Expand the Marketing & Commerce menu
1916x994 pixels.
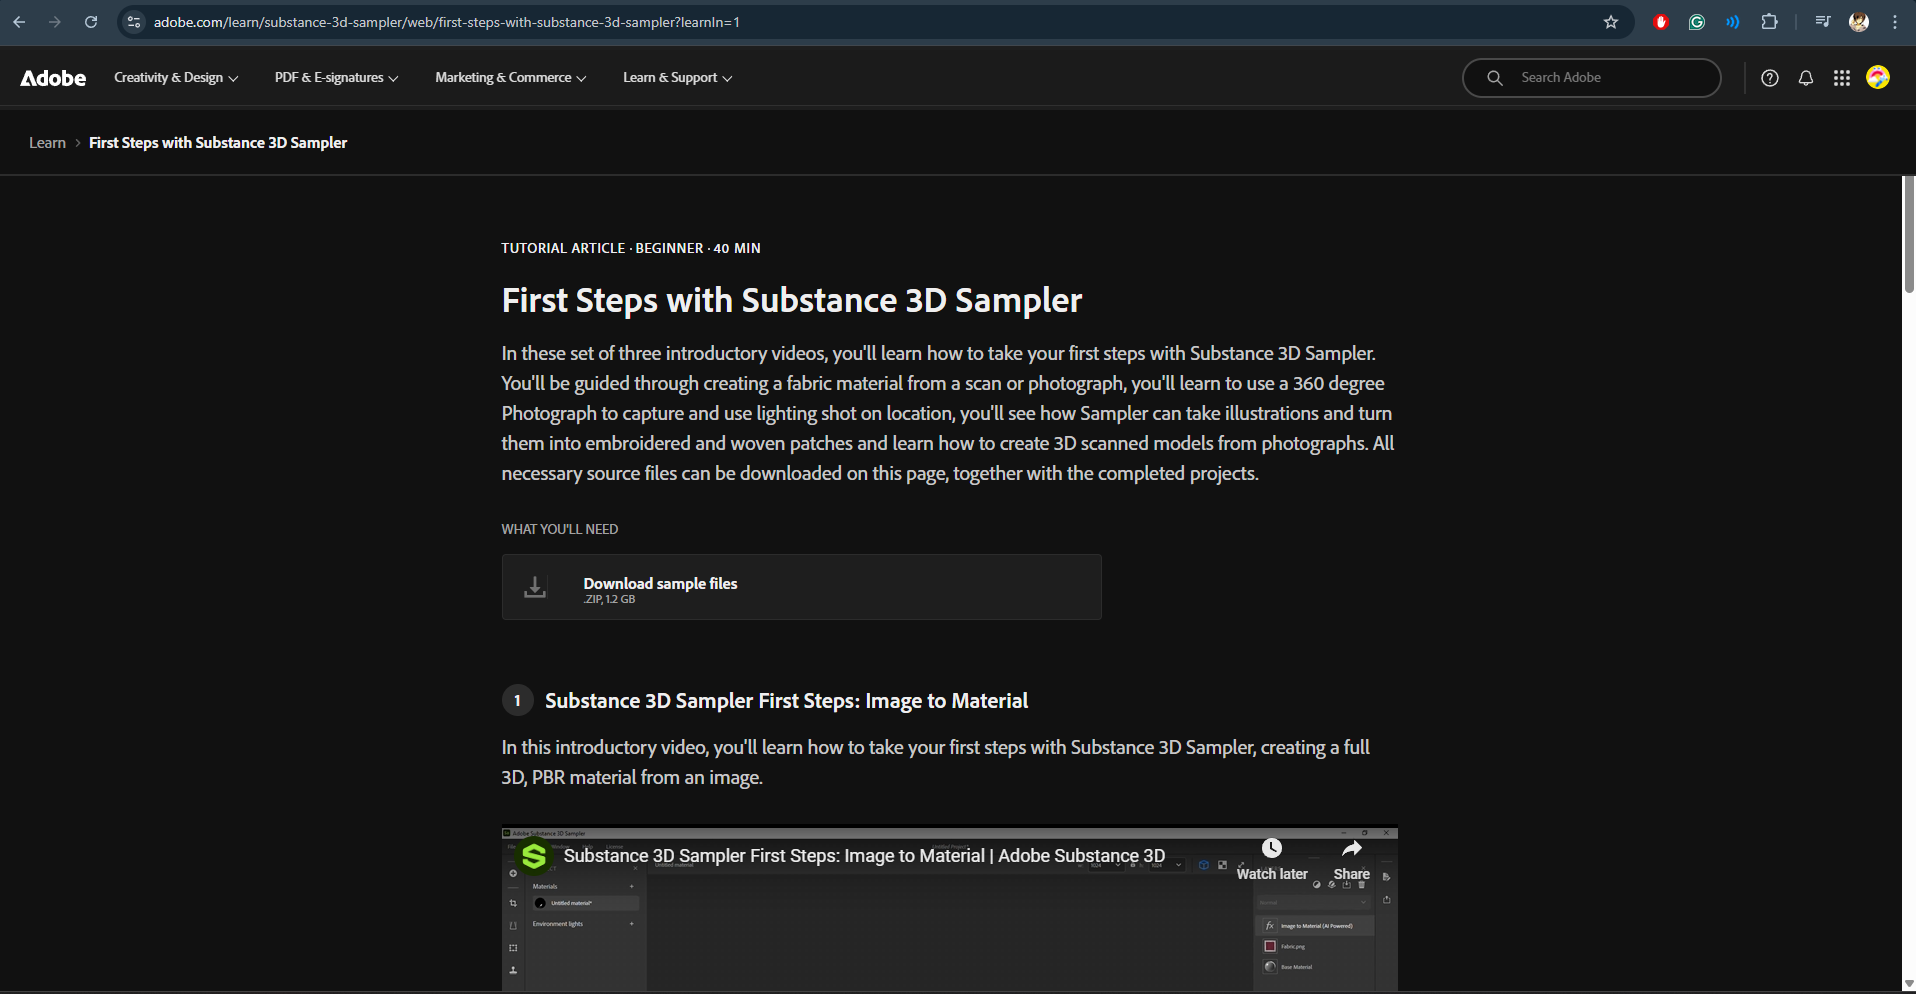[x=510, y=78]
